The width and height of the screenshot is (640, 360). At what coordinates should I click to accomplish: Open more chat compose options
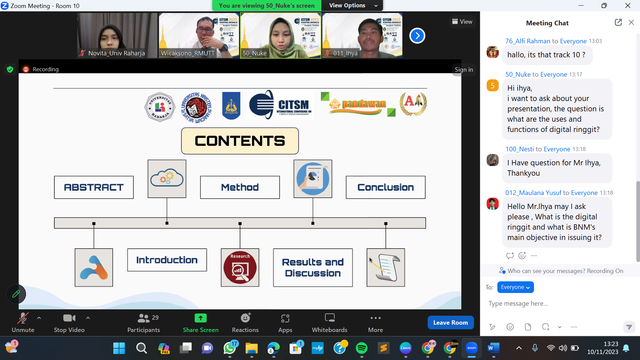point(574,327)
